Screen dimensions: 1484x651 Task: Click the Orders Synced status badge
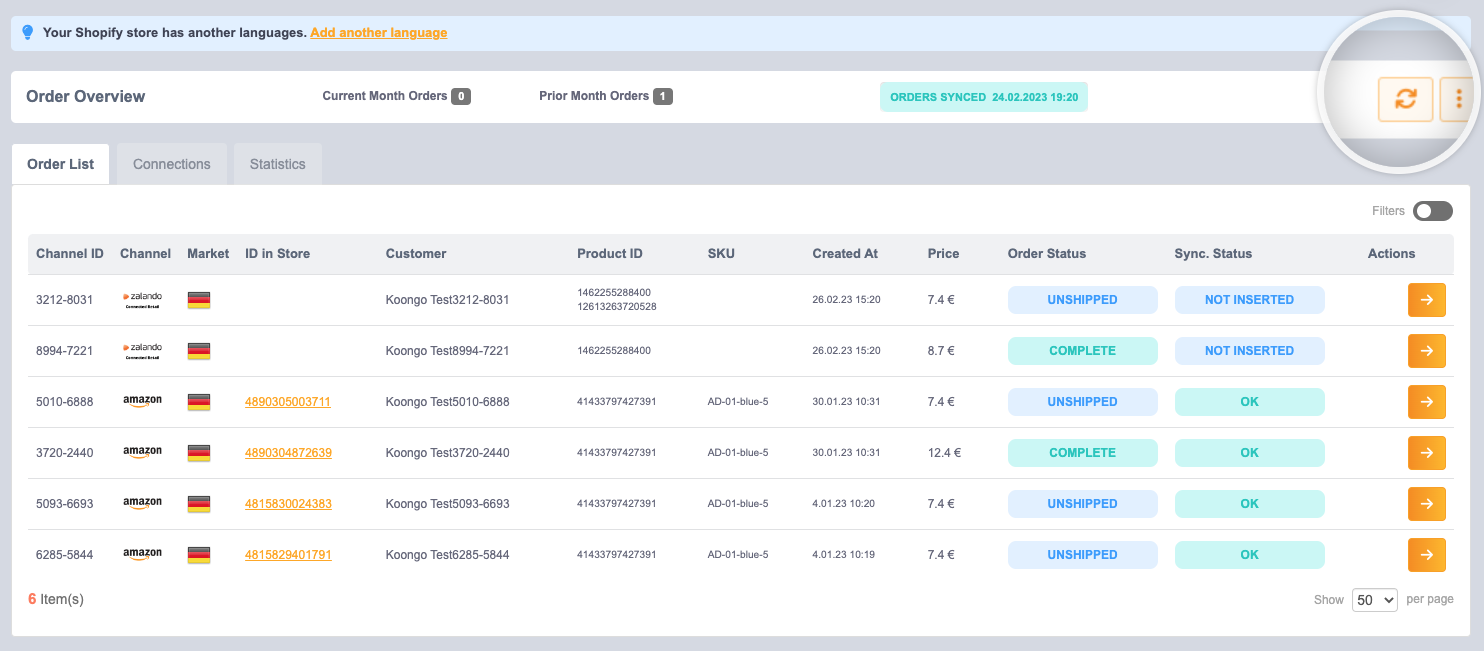tap(984, 97)
